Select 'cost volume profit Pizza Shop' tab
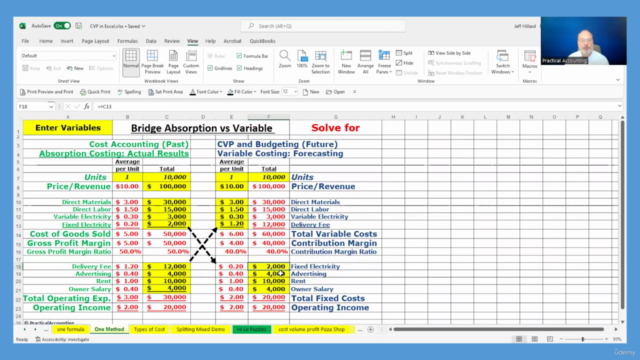Screen dimensions: 640x360 [x=311, y=329]
